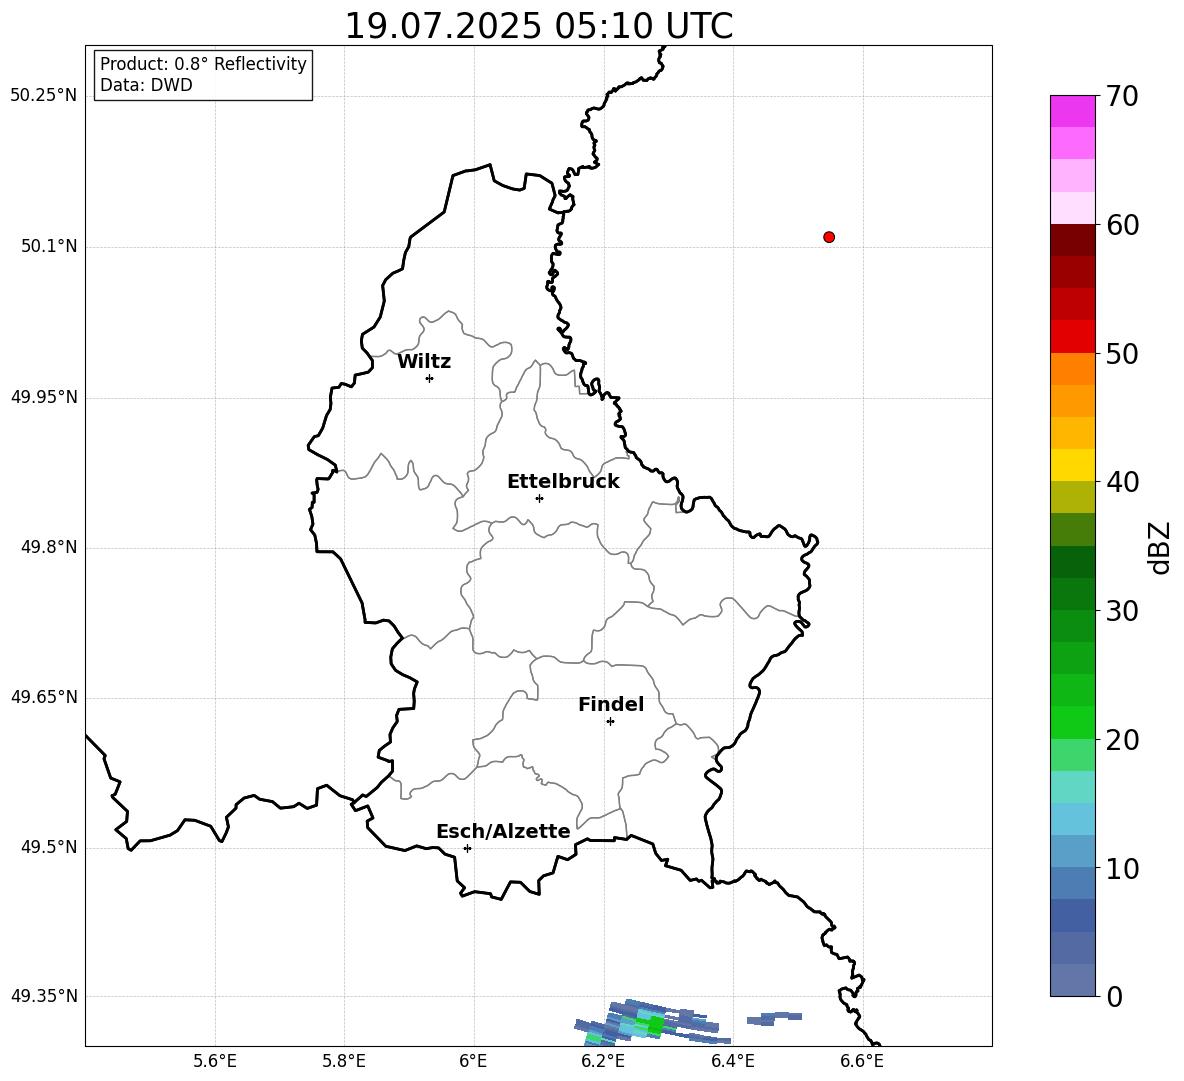The width and height of the screenshot is (1184, 1081).
Task: Click the yellow swatch above 40
Action: [1072, 465]
